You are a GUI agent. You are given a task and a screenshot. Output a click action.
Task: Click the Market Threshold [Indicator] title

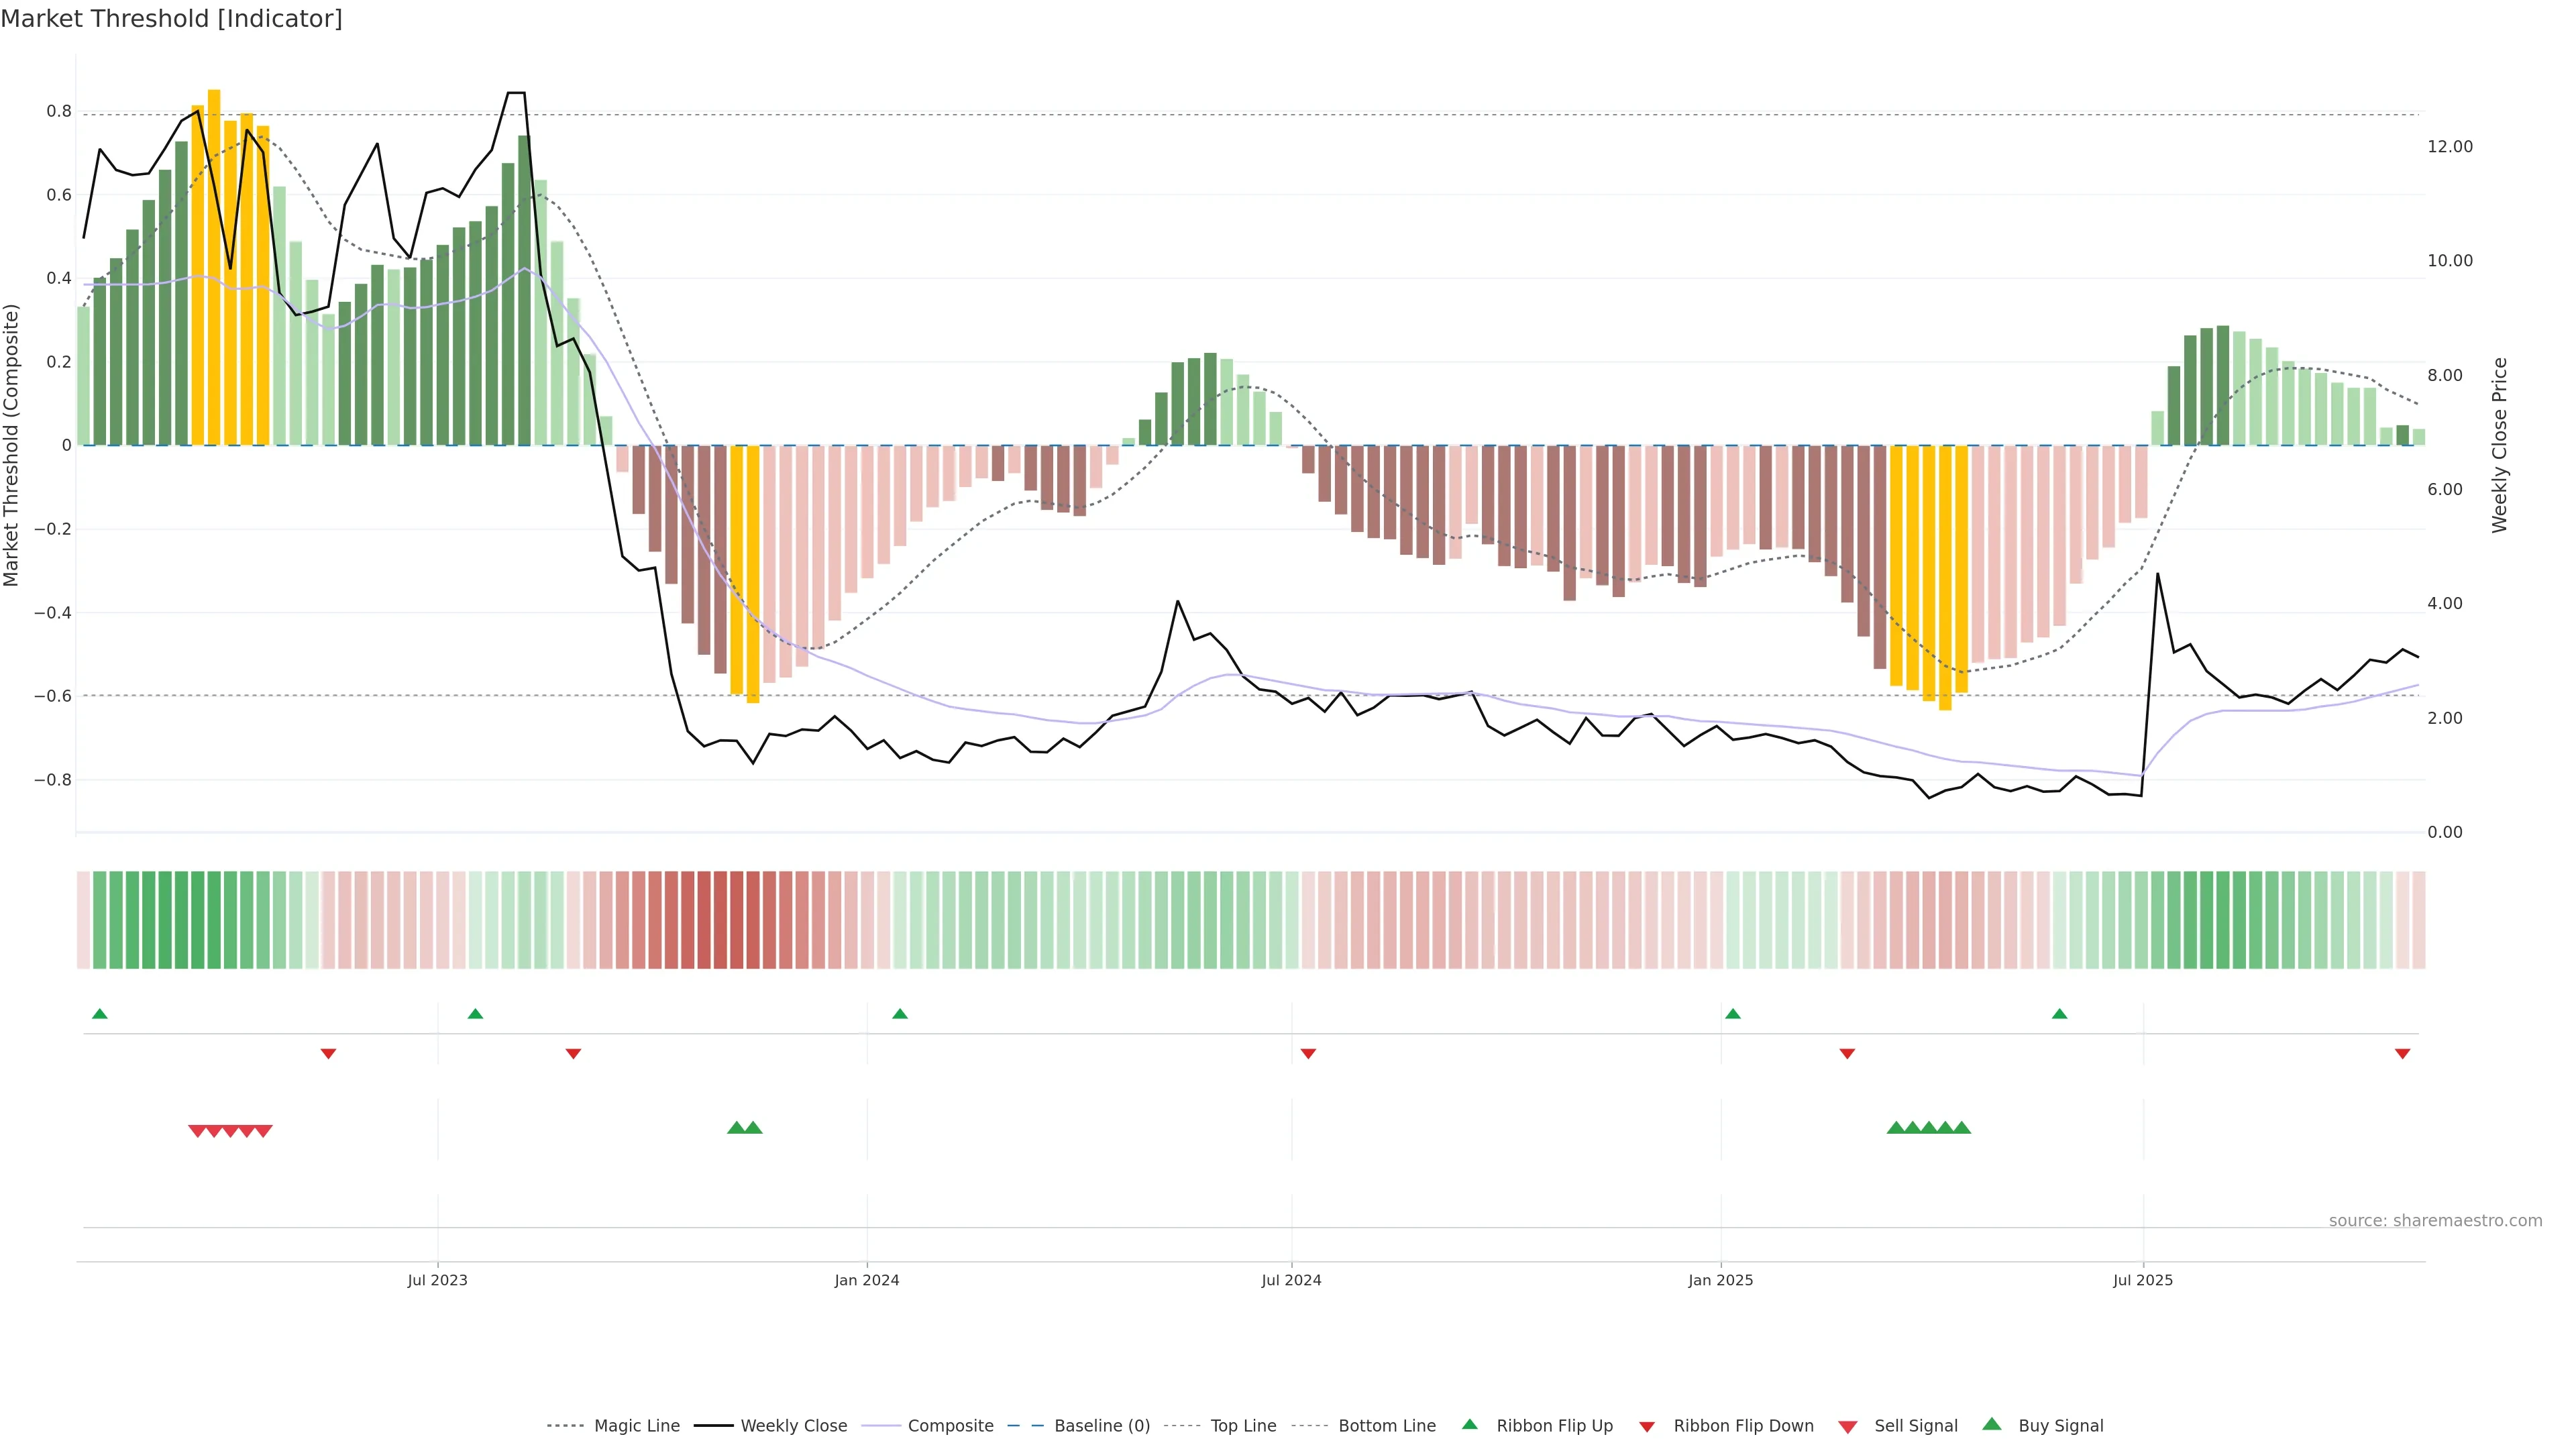tap(171, 19)
